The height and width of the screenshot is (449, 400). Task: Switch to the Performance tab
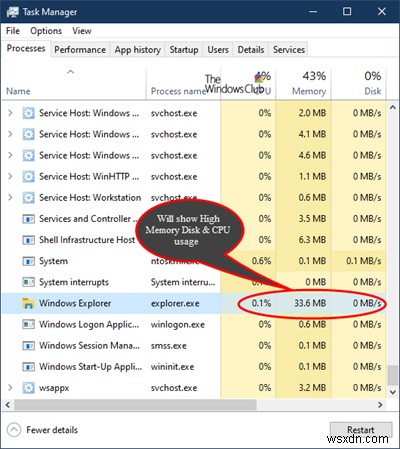(x=80, y=50)
